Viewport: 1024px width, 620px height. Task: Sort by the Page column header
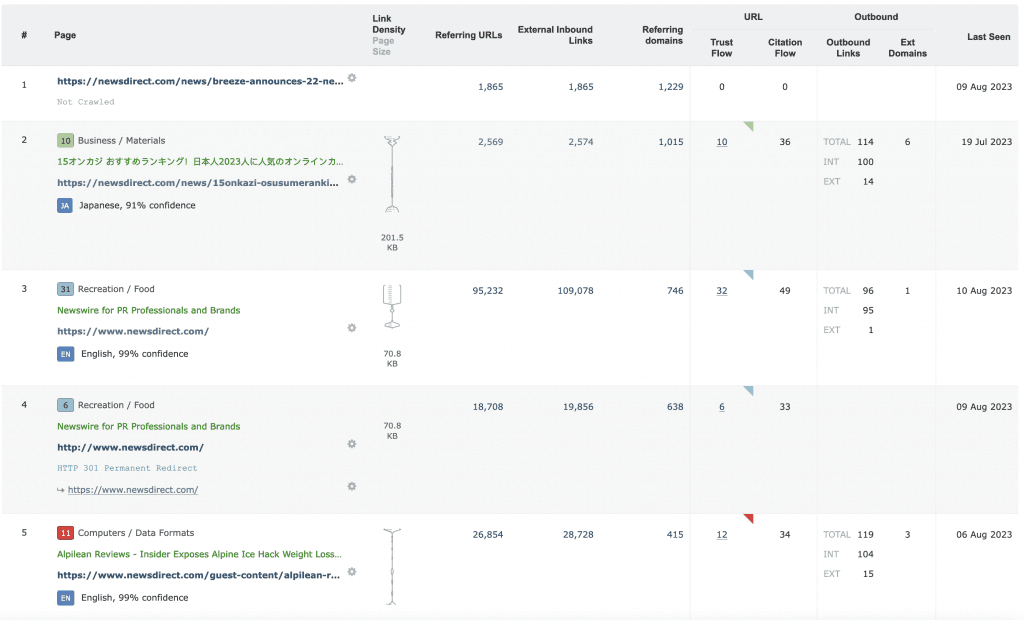(65, 35)
